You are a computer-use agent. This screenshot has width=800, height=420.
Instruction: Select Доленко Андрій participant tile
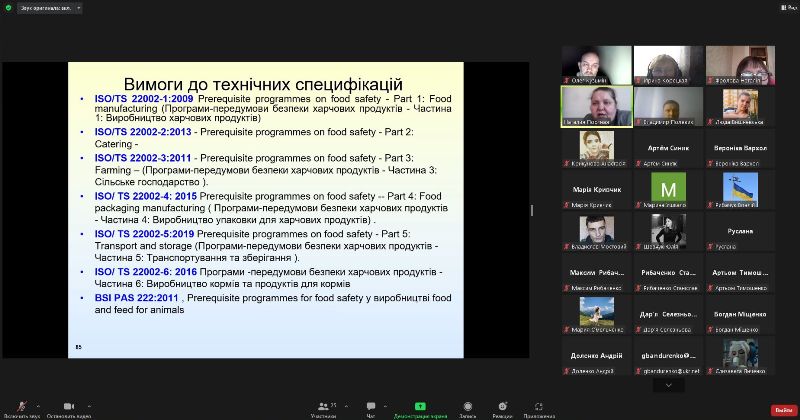(x=596, y=356)
